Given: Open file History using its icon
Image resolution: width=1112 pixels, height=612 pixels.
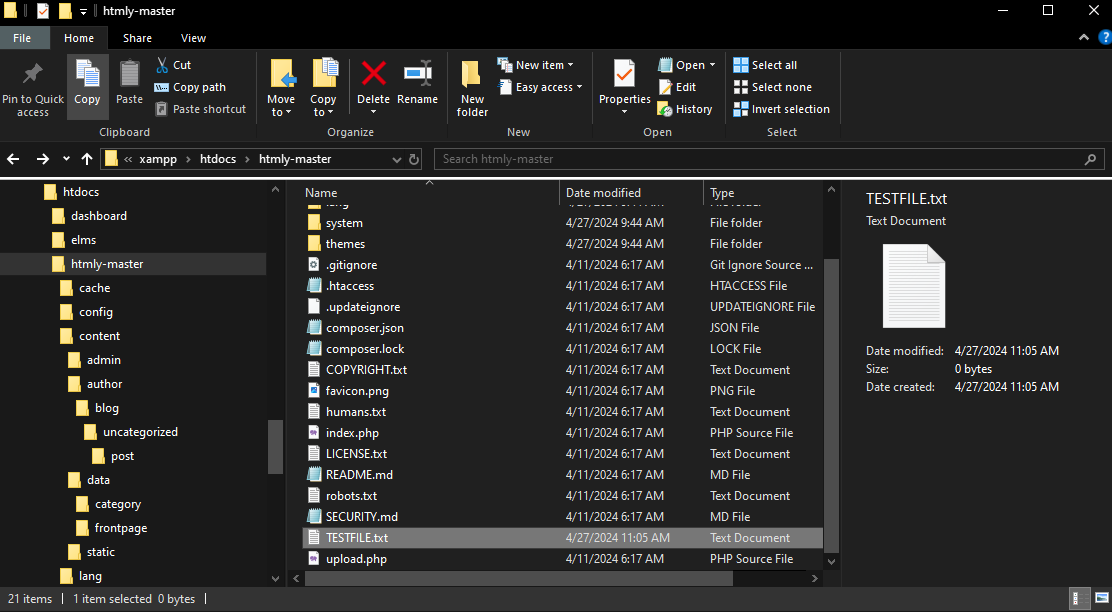Looking at the screenshot, I should [x=664, y=108].
